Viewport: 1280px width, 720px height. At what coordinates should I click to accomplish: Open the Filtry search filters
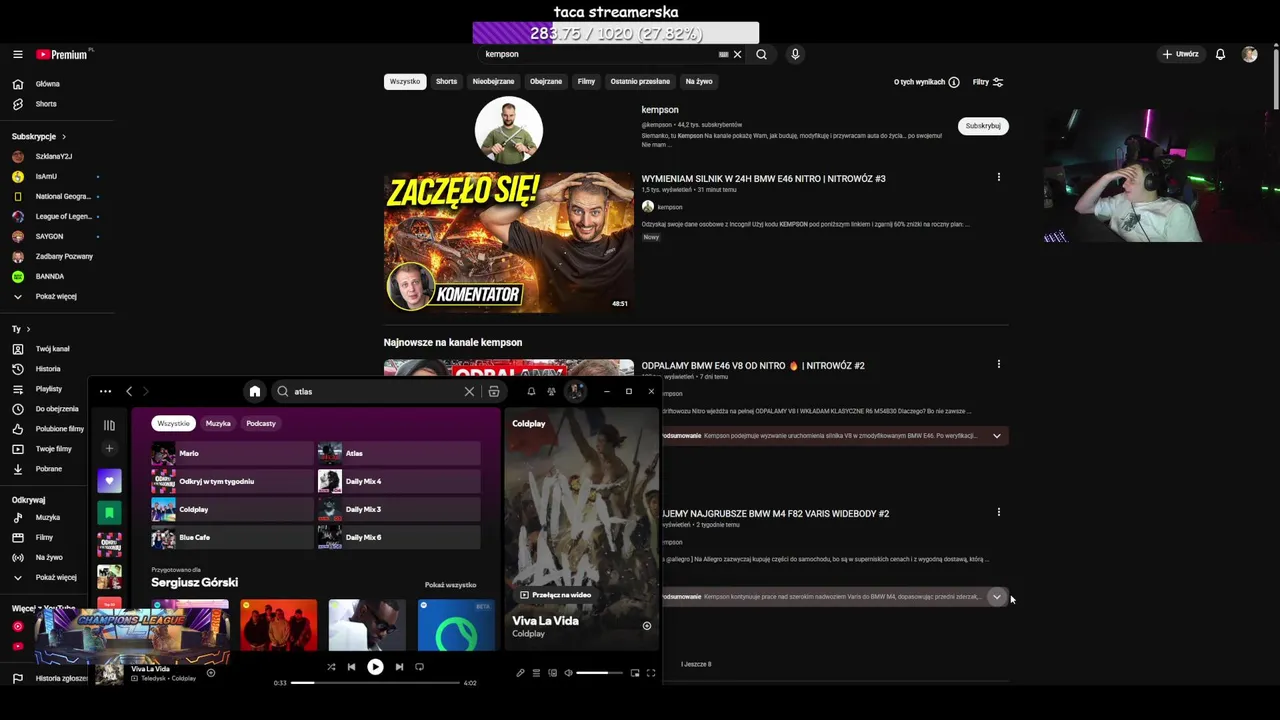(988, 82)
